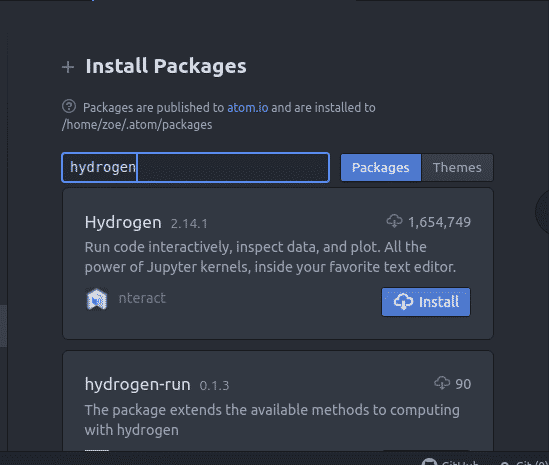549x465 pixels.
Task: Click the GitHub icon in status bar
Action: (x=429, y=462)
